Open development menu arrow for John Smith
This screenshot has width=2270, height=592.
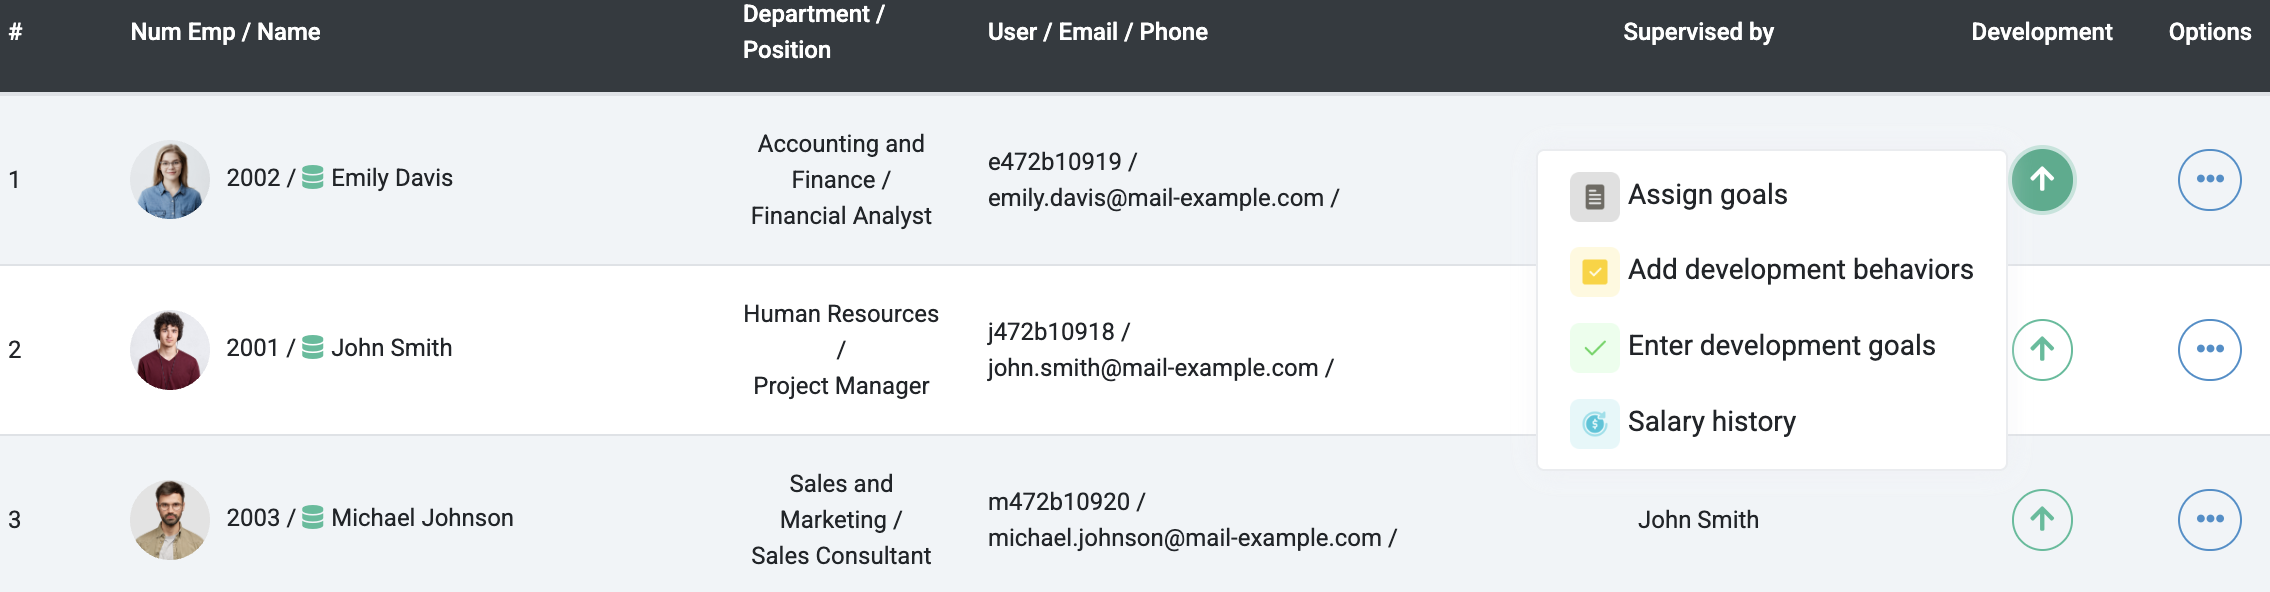coord(2042,350)
